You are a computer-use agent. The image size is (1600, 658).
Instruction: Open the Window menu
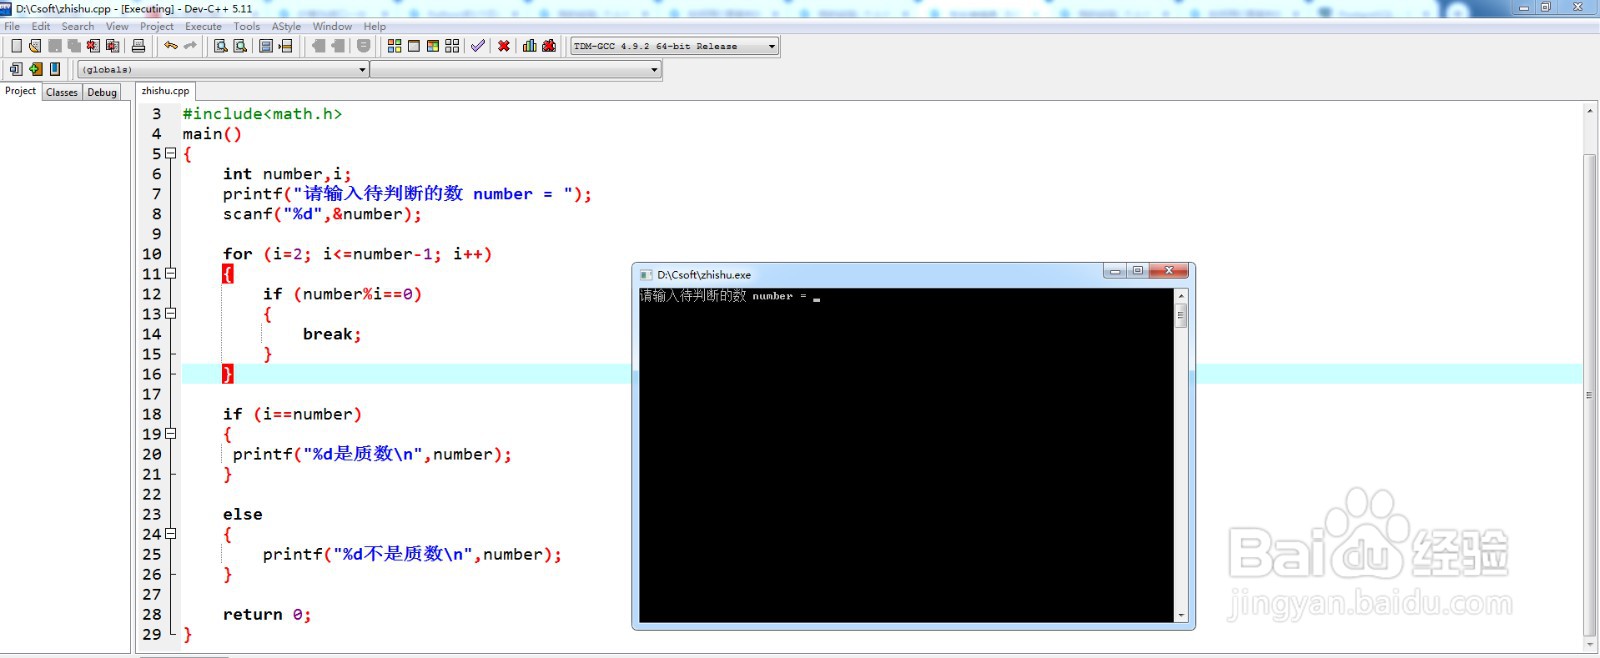click(x=332, y=26)
